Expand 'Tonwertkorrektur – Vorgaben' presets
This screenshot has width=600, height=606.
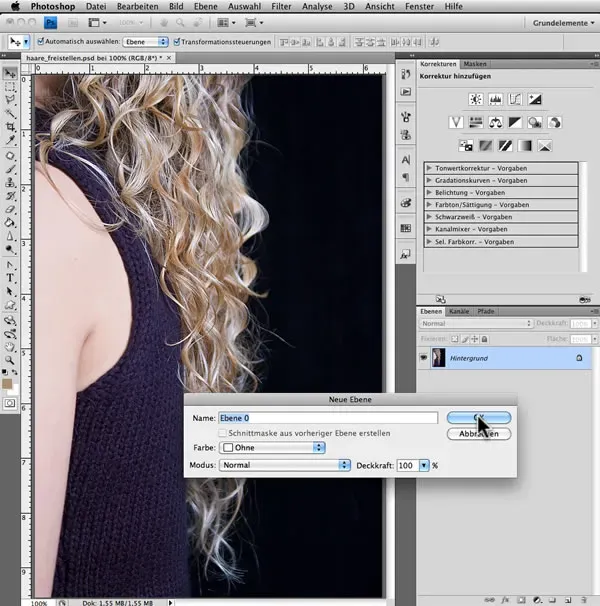coord(429,167)
